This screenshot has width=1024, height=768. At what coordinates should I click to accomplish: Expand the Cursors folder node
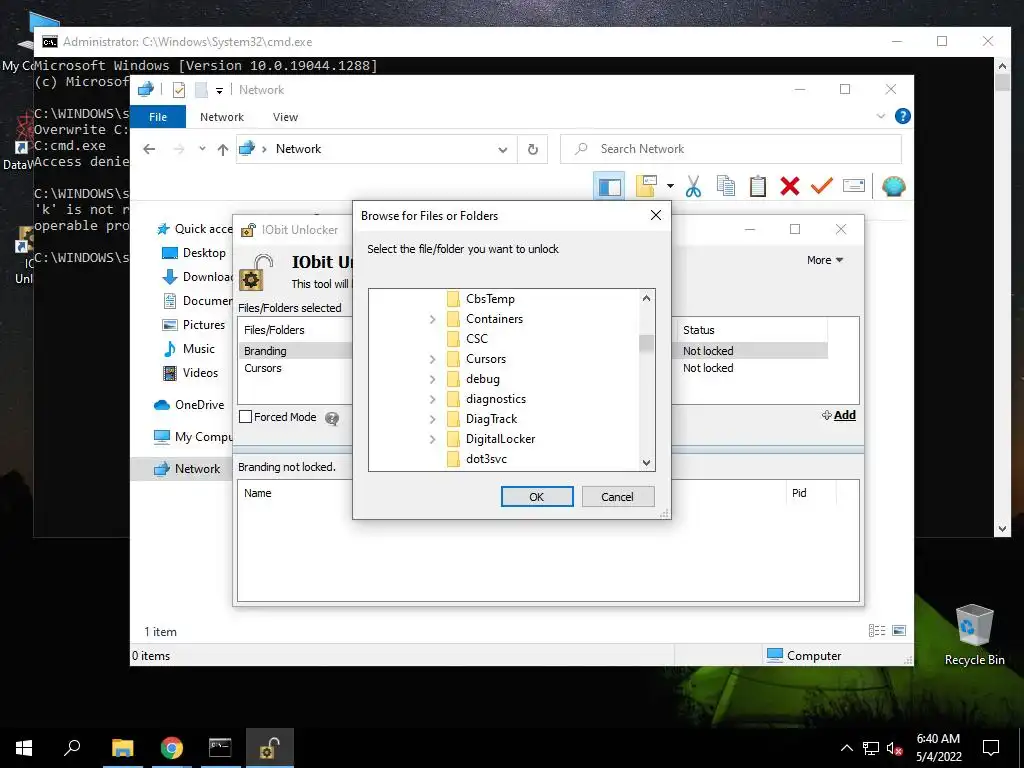[432, 359]
